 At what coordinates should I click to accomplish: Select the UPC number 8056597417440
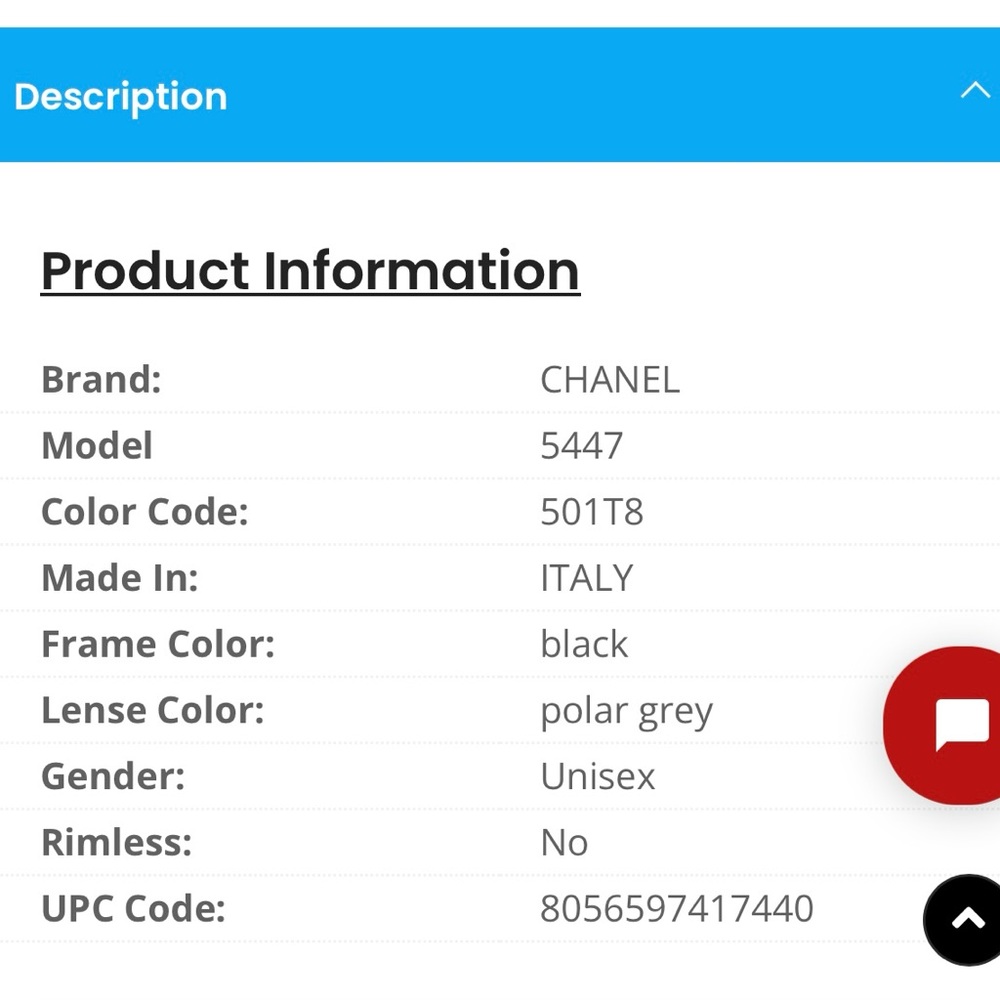(677, 909)
